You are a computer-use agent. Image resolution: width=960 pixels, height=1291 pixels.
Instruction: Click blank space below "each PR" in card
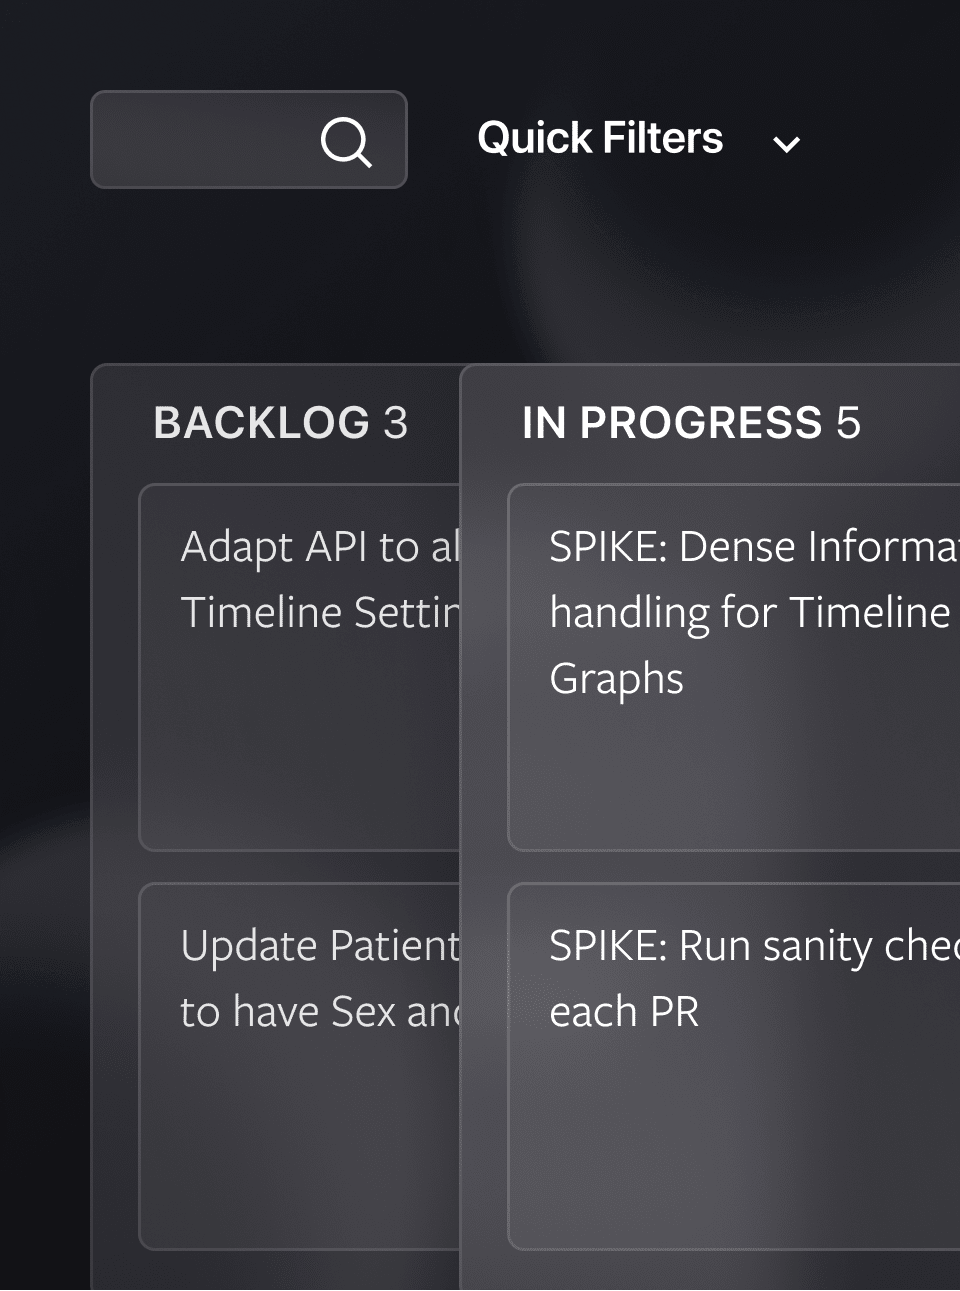coord(730,1150)
